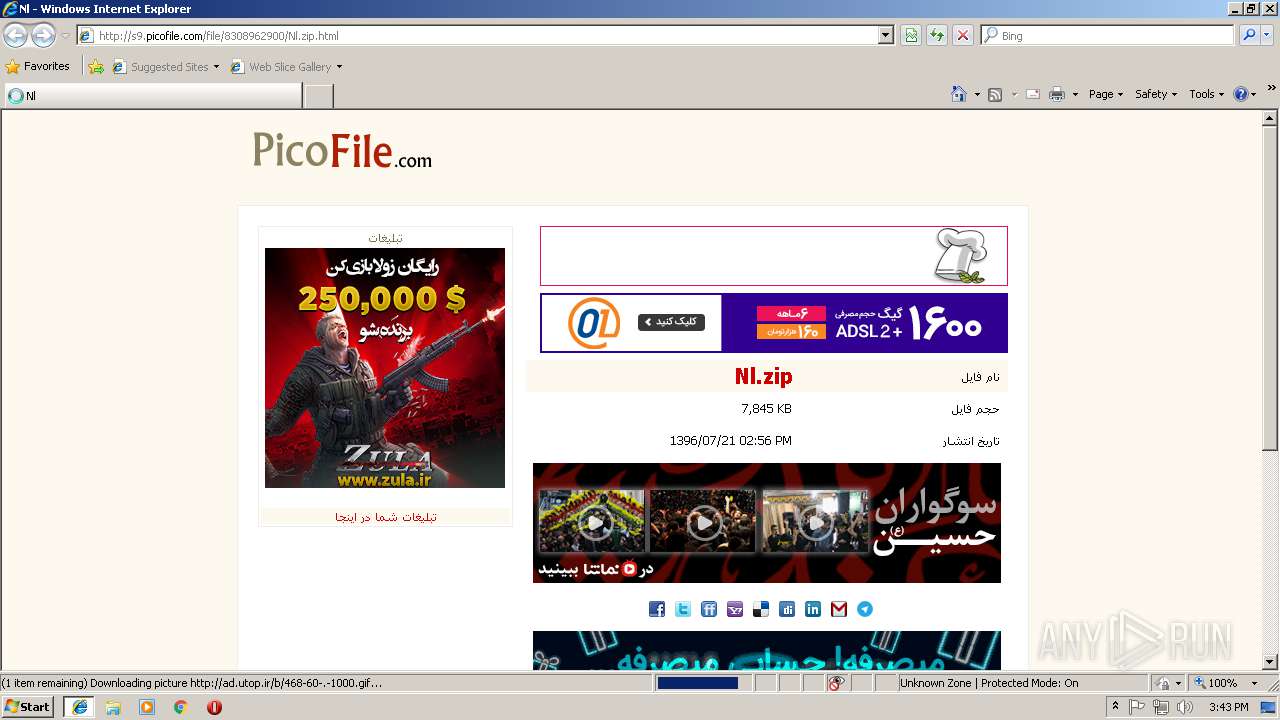Viewport: 1280px width, 720px height.
Task: Open Page menu
Action: pos(1106,94)
